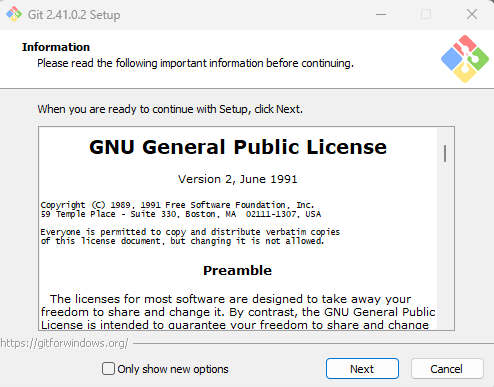Screen dimensions: 494x387
Task: Close the Git Setup window
Action: tap(472, 14)
